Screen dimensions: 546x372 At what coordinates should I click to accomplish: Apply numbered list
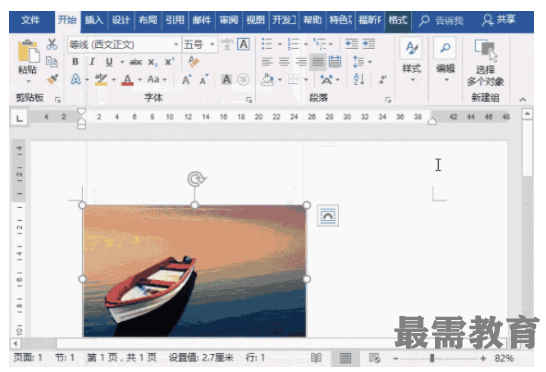coord(293,44)
